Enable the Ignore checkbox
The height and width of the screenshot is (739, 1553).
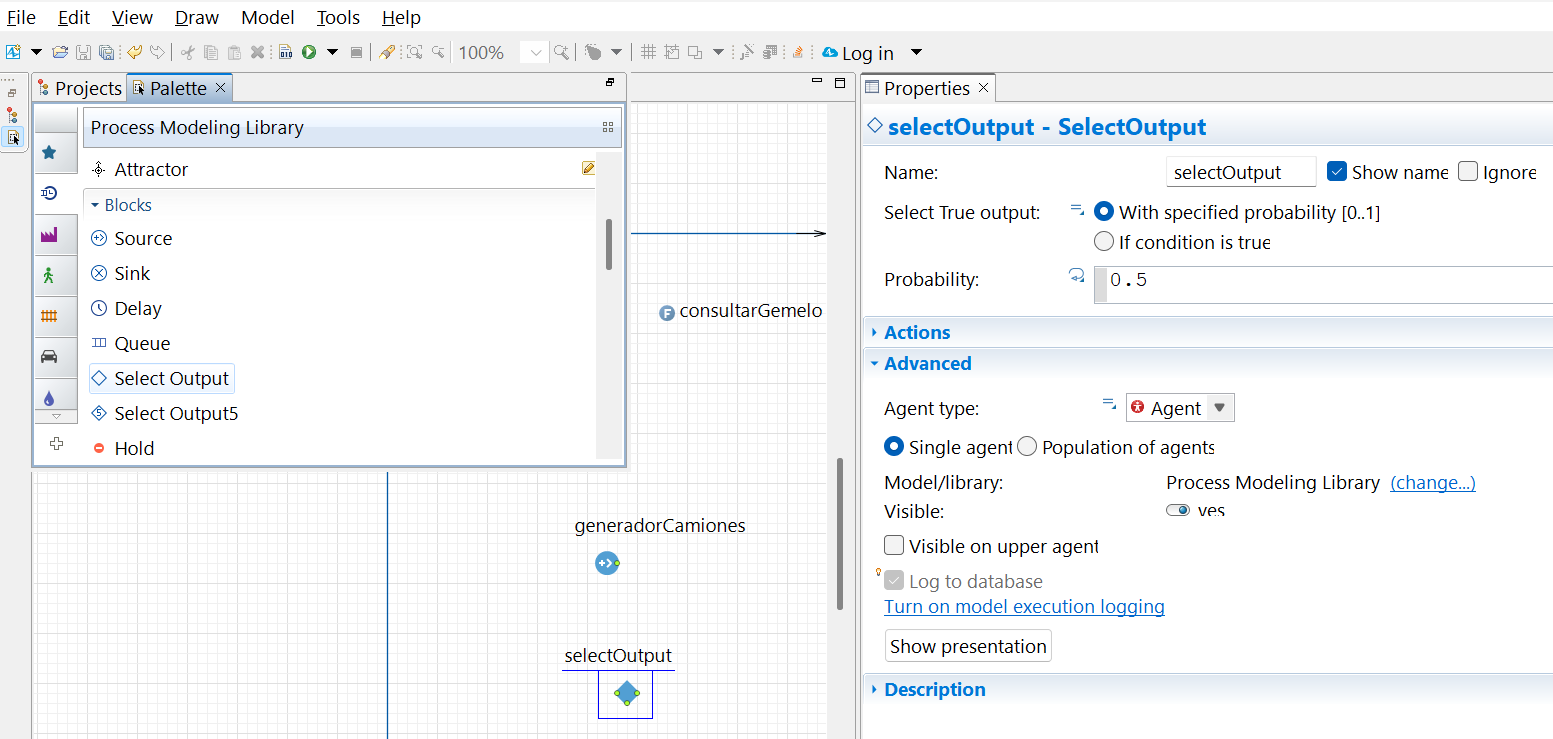point(1468,172)
